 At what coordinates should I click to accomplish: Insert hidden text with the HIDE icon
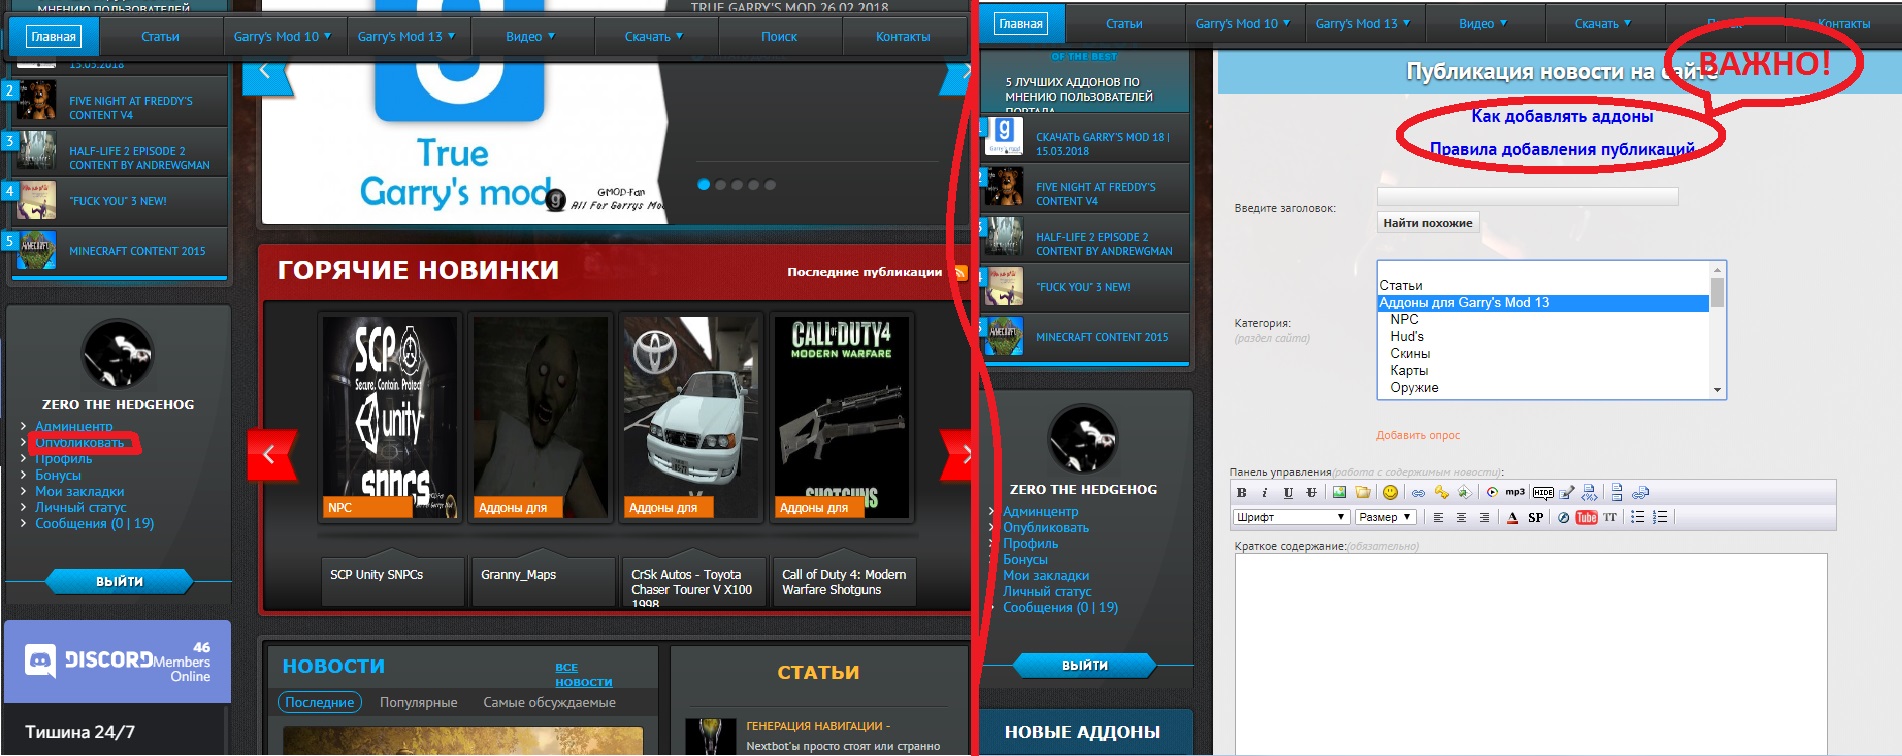(1543, 492)
